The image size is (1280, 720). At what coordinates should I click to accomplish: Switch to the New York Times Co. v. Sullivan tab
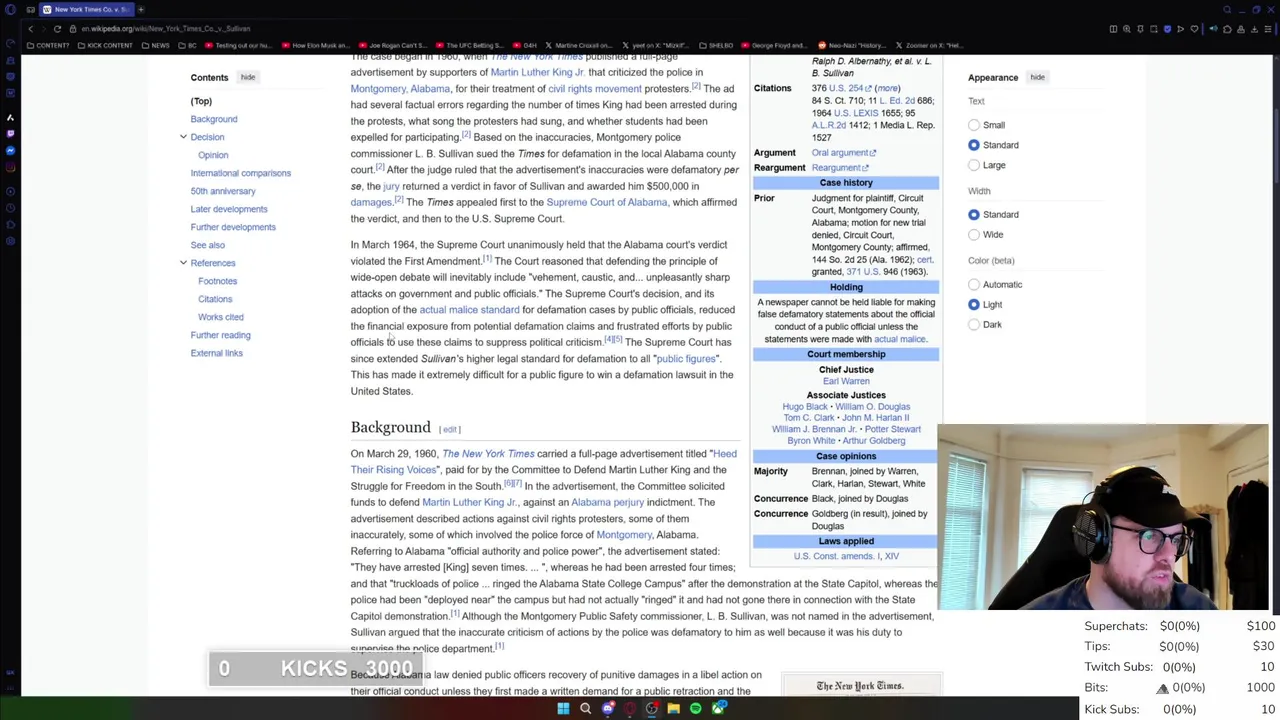(85, 9)
